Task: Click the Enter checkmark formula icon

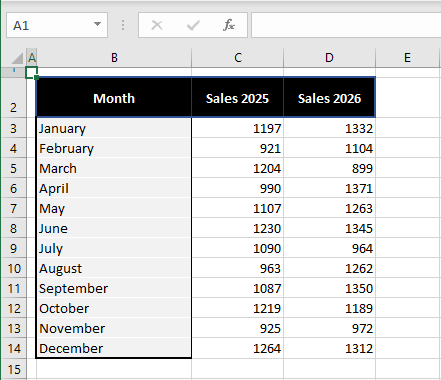Action: 193,25
